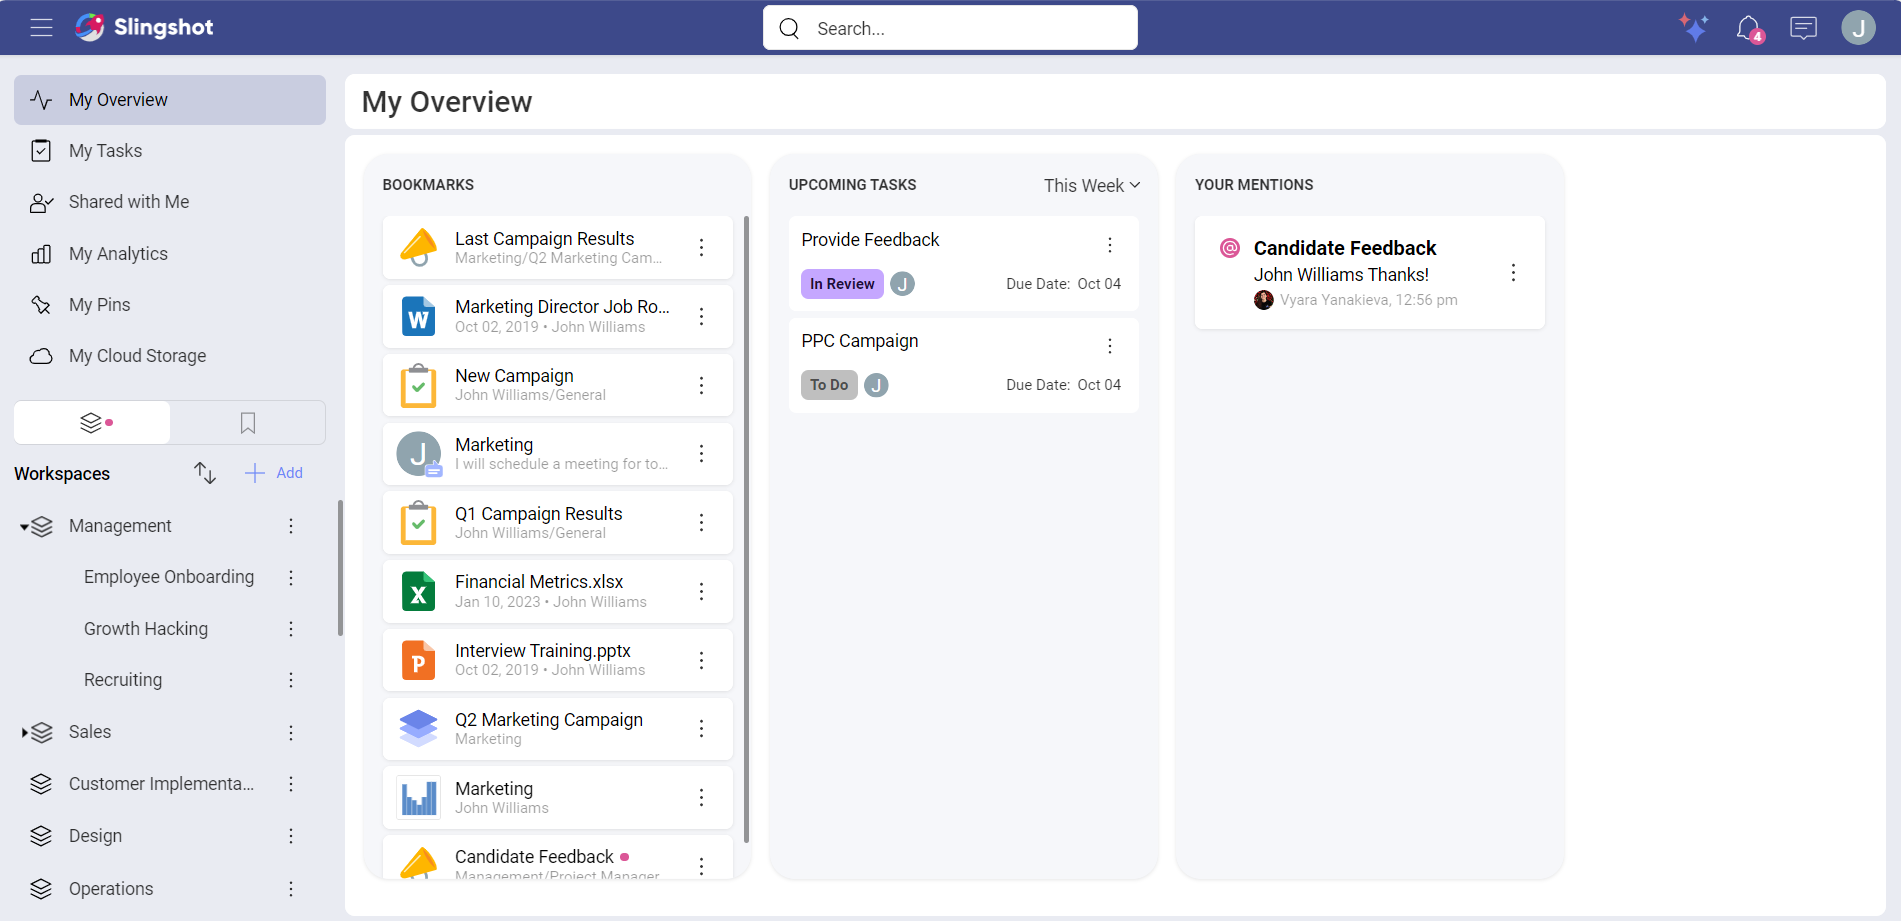Click the In Review status badge
Screen dimensions: 1901x921
(x=842, y=284)
